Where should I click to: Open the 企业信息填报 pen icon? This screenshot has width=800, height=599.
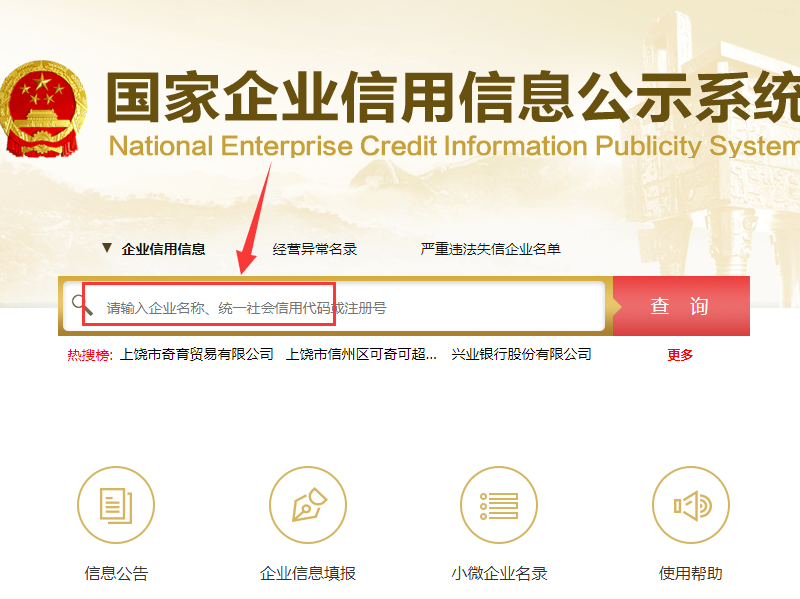coord(308,505)
